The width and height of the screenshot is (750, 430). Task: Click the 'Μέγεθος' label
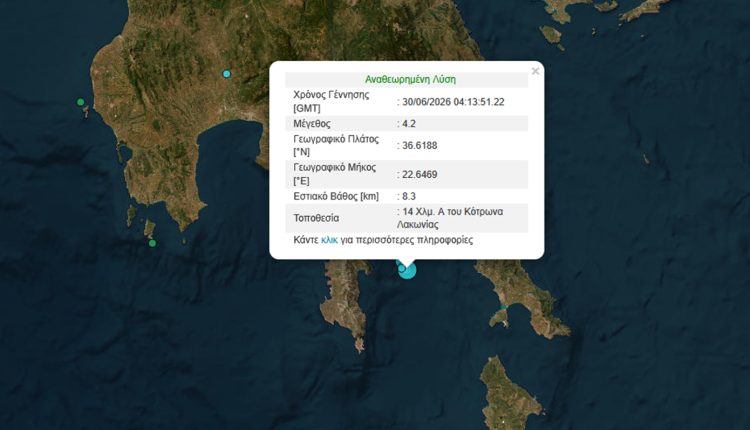coord(312,123)
